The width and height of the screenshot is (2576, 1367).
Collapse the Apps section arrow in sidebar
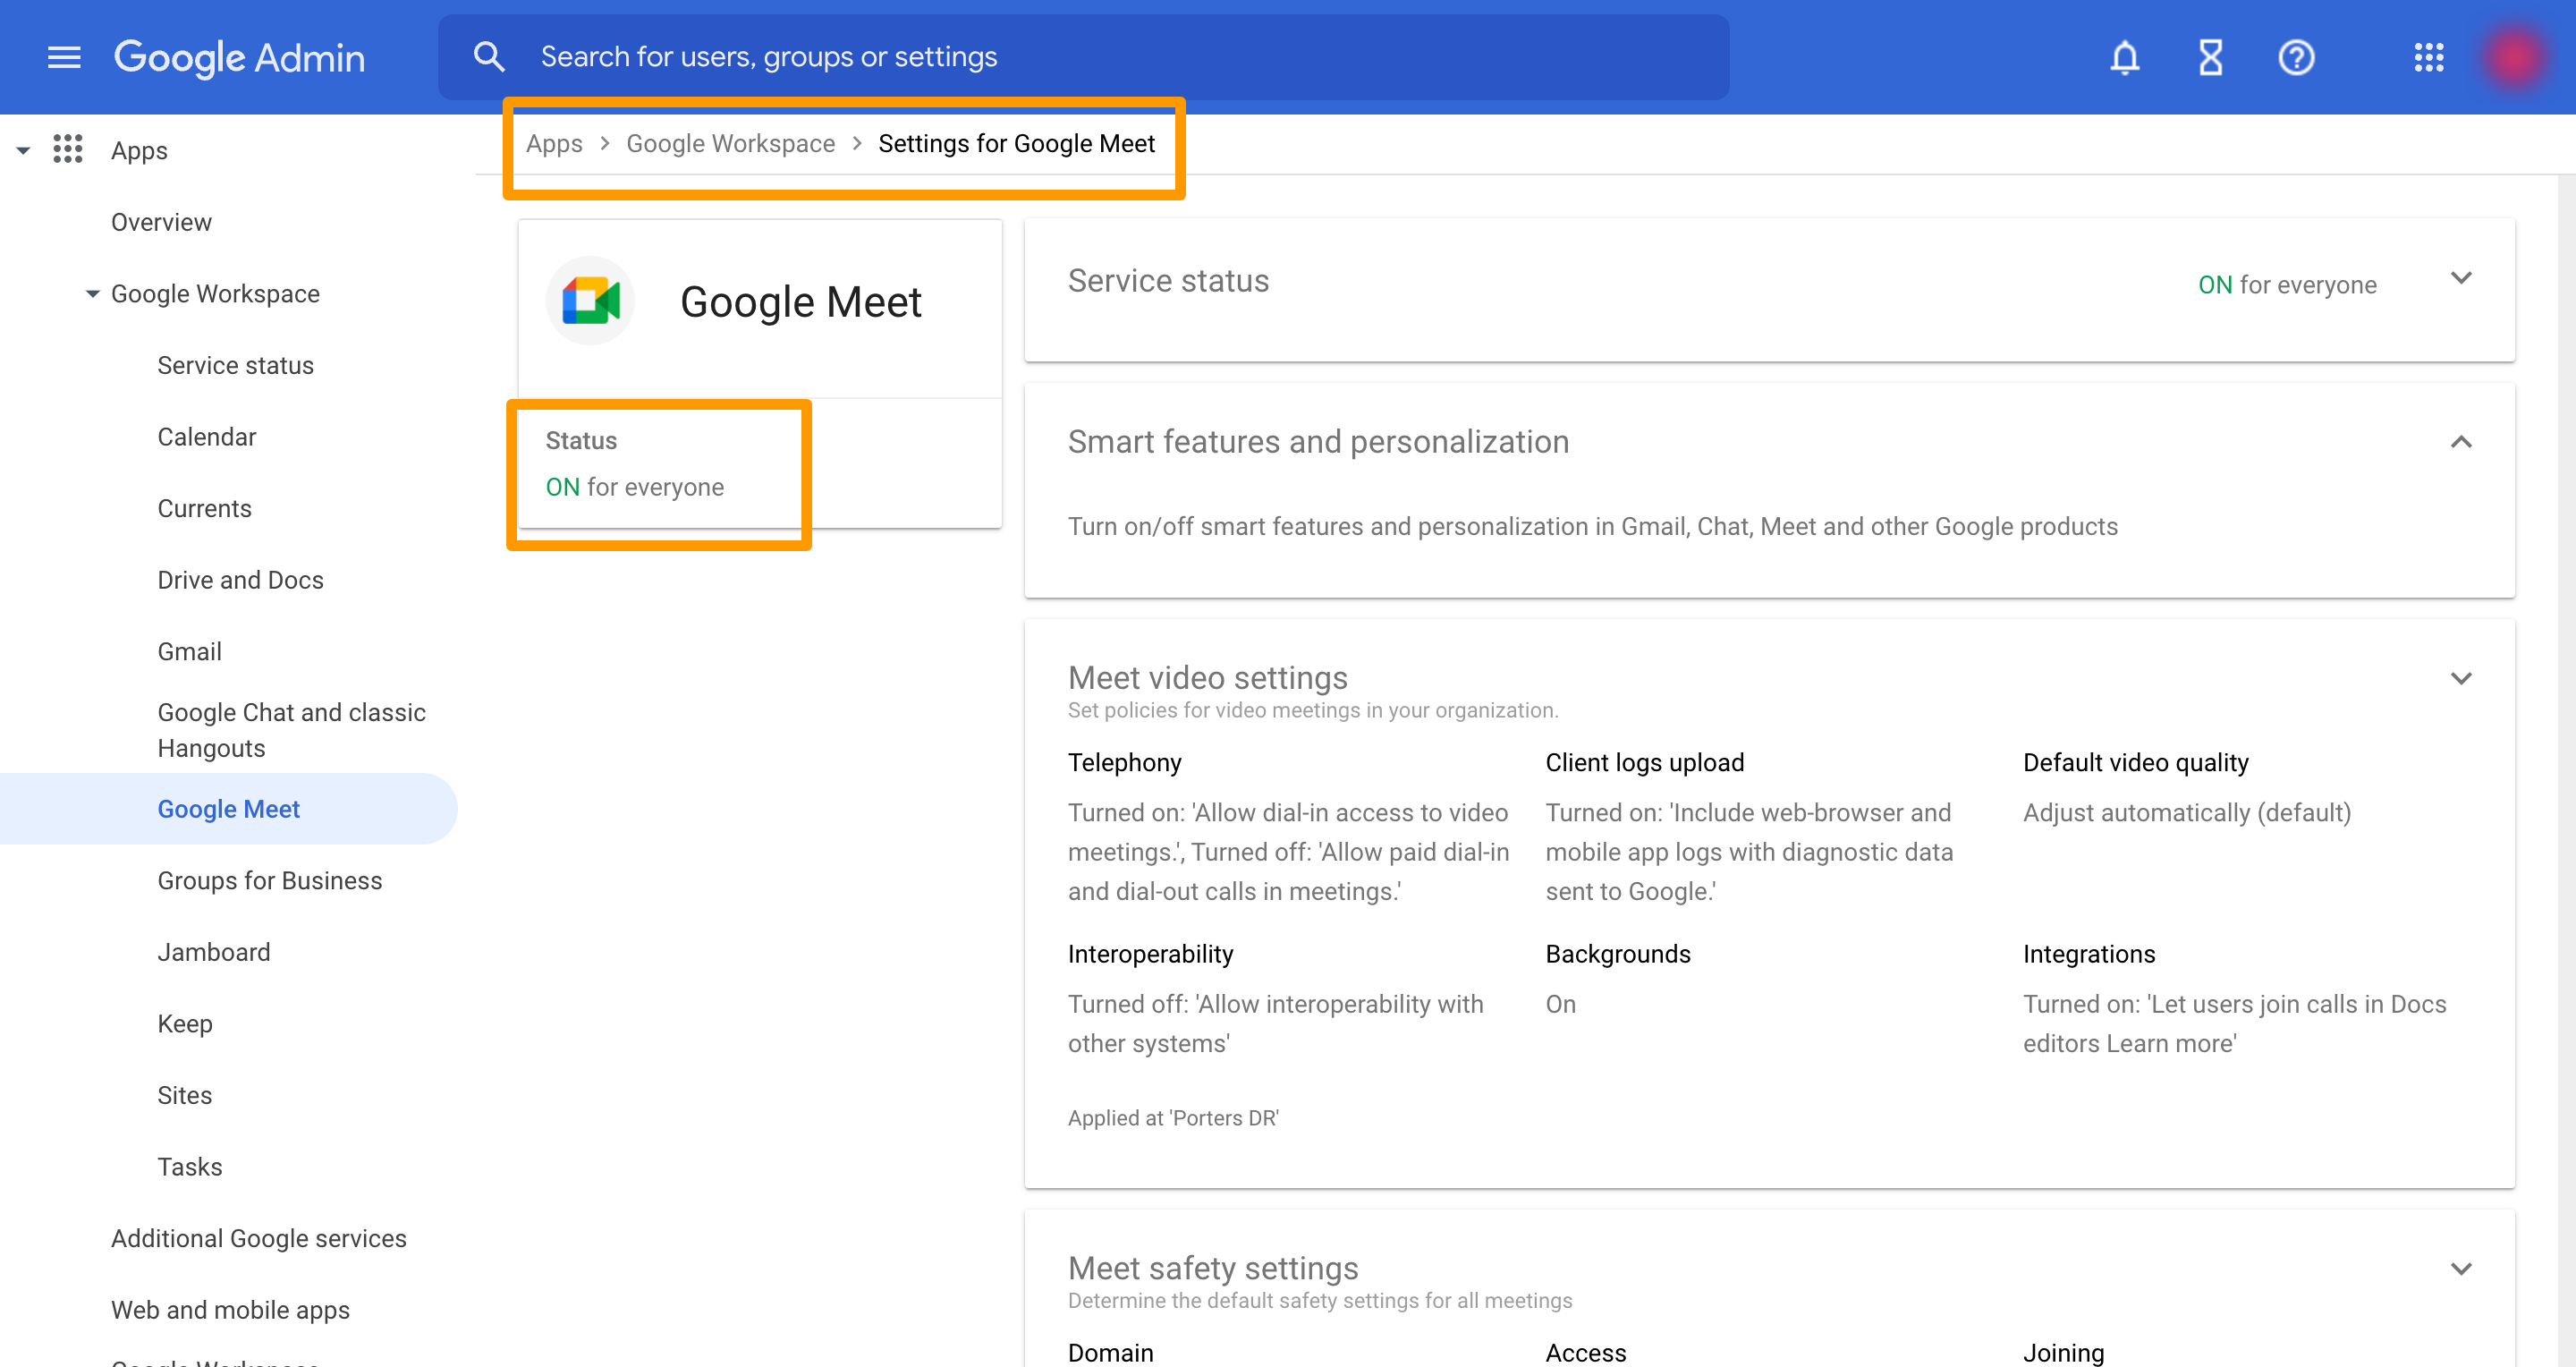(23, 151)
